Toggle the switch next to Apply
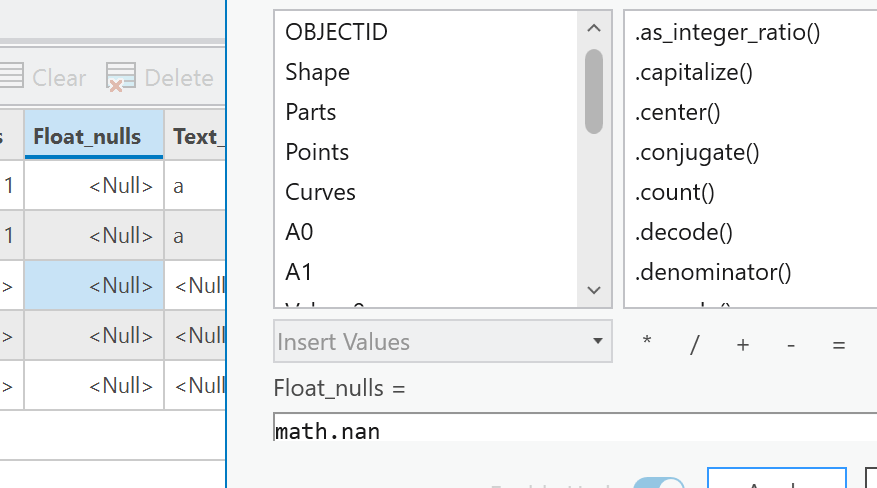Screen dimensions: 877x488 coord(658,482)
